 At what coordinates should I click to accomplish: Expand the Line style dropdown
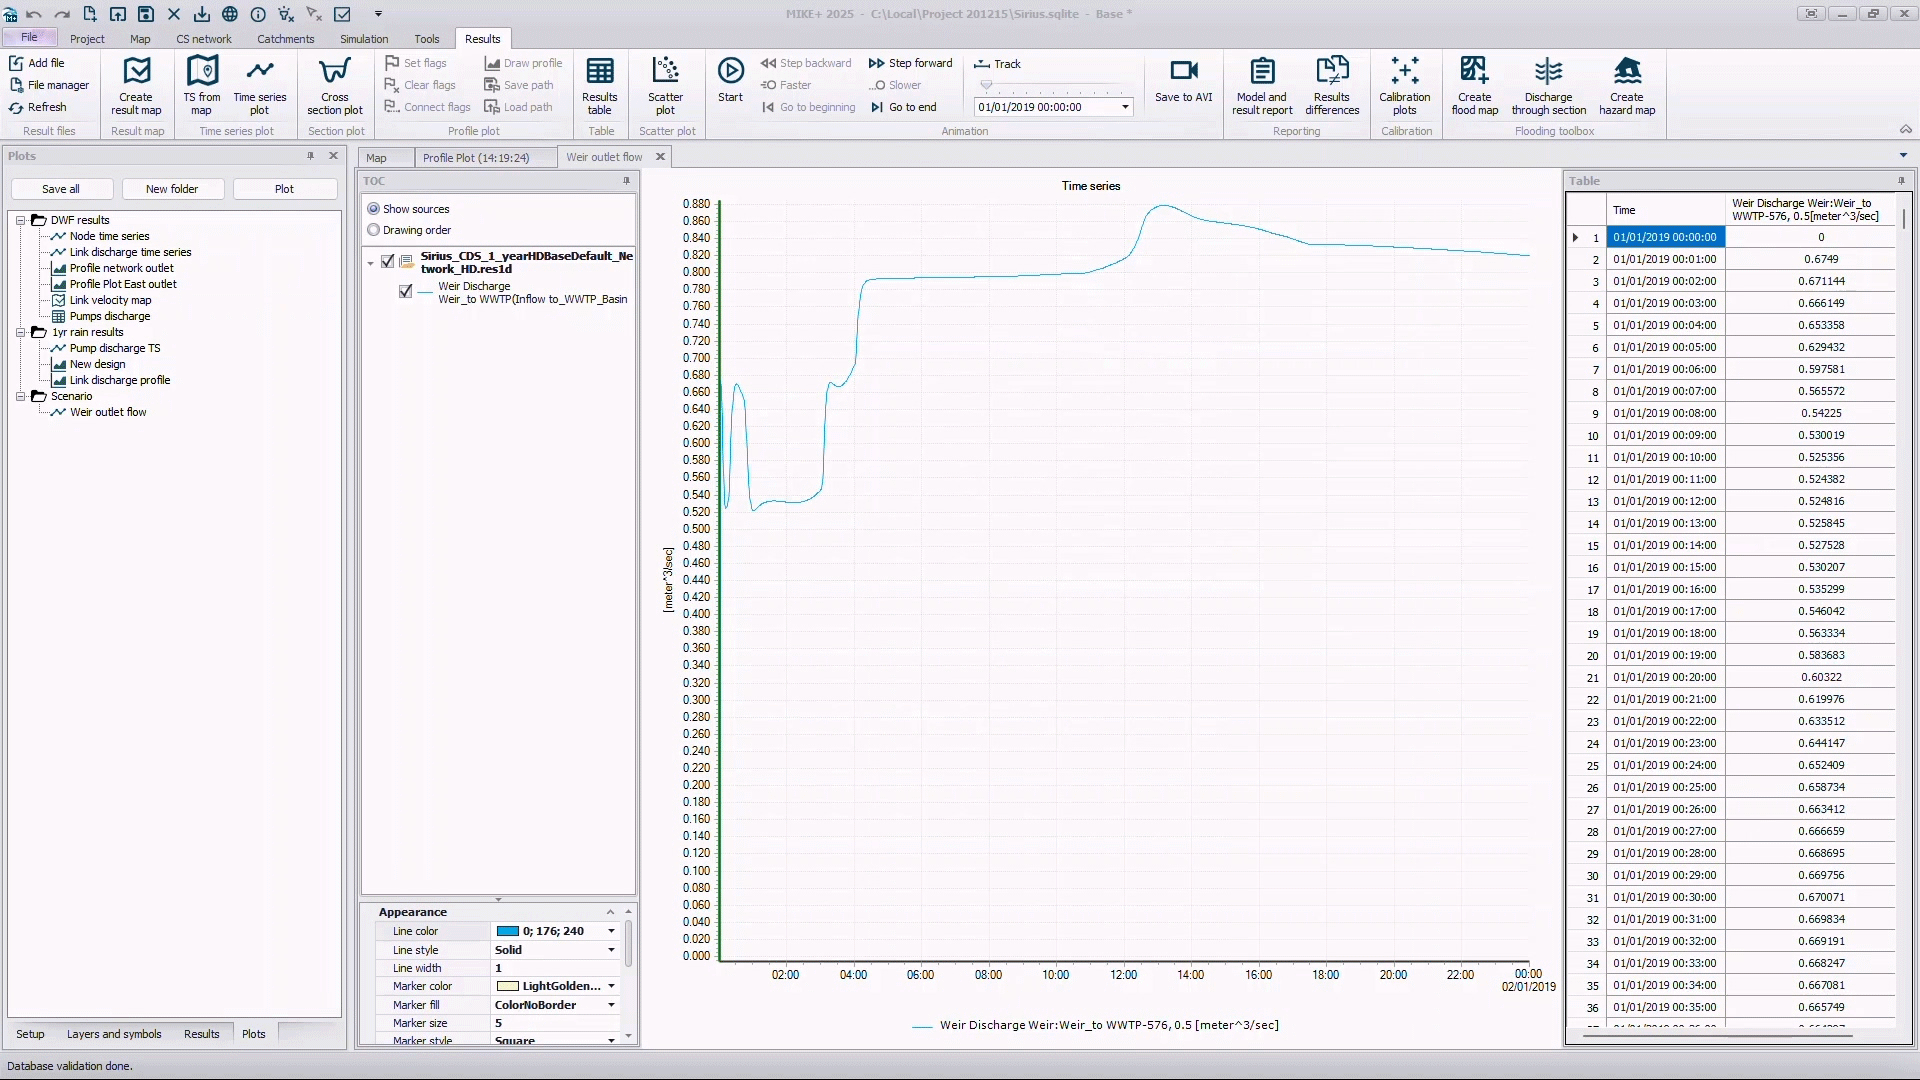point(611,950)
